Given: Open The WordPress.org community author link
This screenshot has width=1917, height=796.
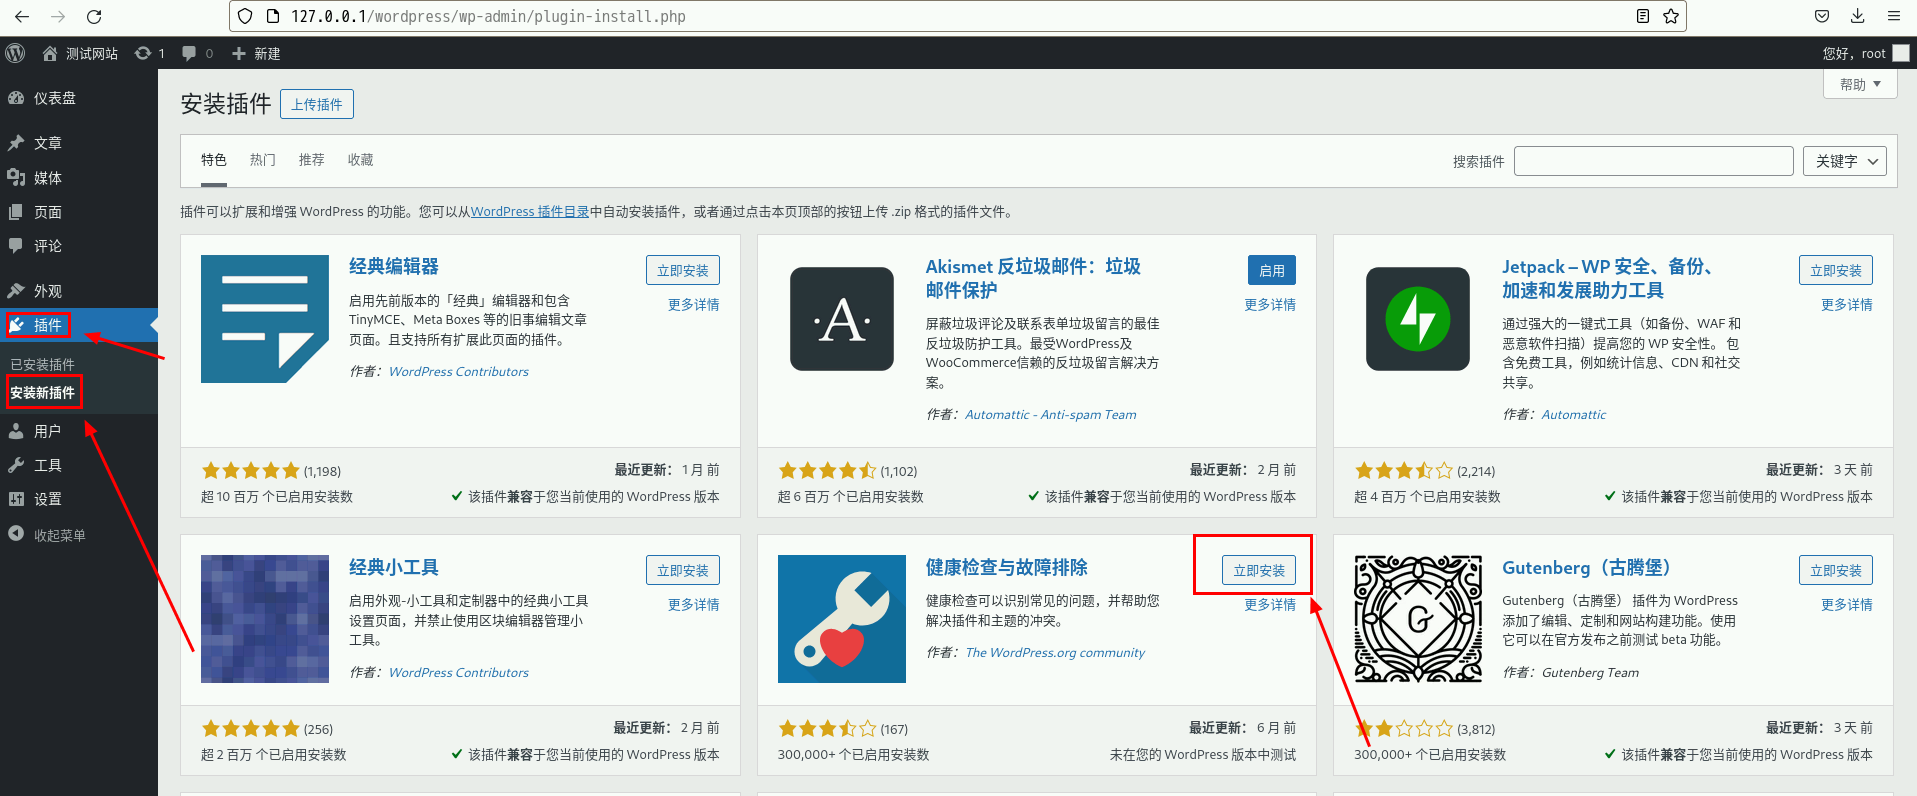Looking at the screenshot, I should (1055, 653).
